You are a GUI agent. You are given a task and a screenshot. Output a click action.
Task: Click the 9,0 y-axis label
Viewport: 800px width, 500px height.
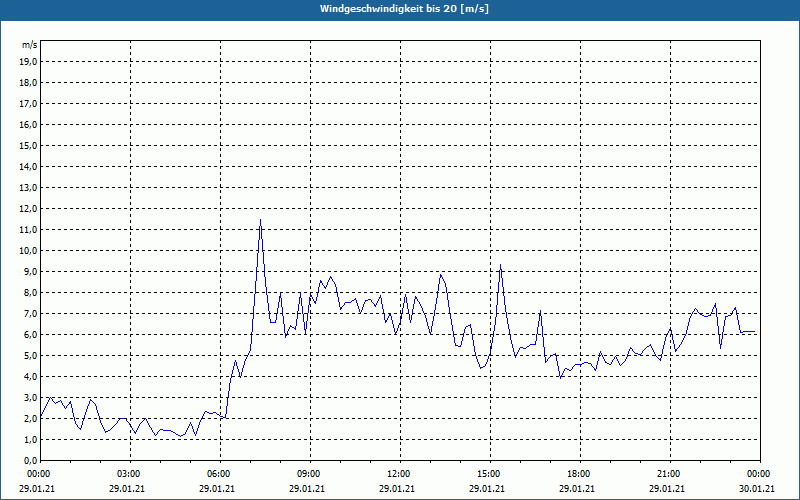(x=30, y=271)
